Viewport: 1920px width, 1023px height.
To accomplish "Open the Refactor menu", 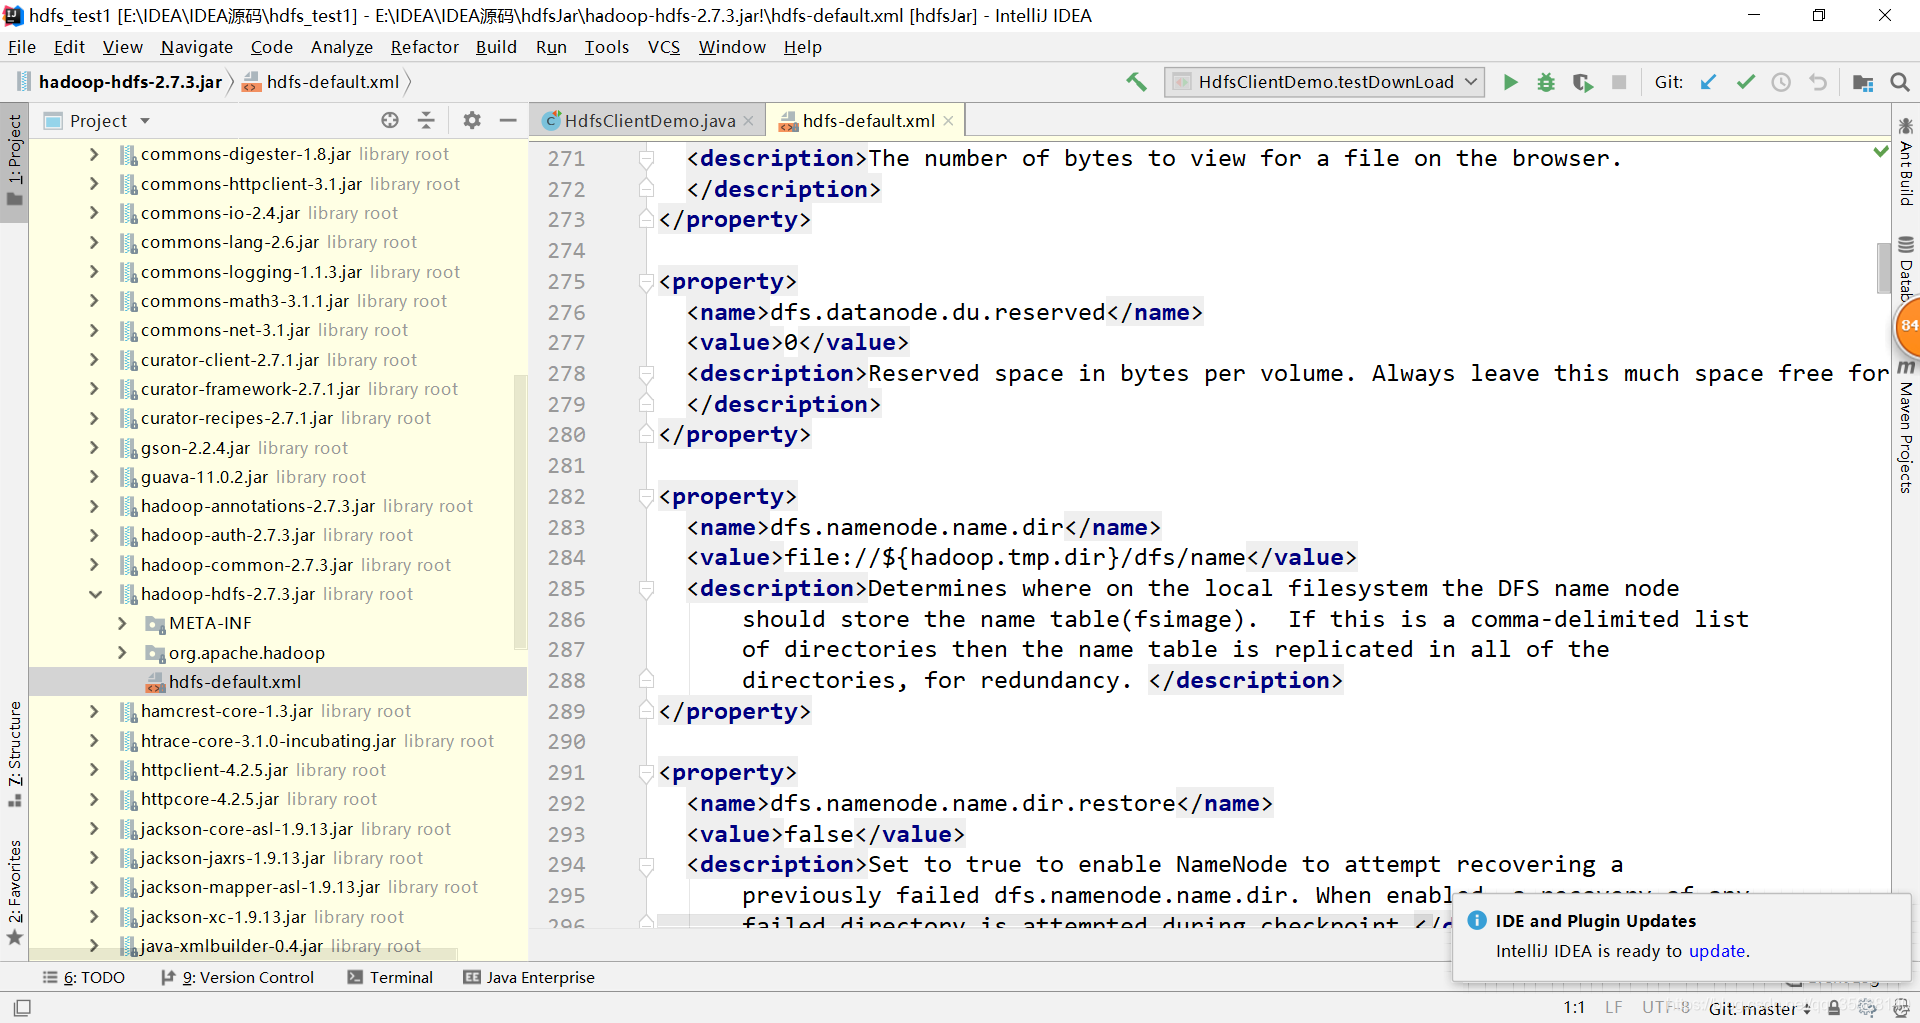I will 424,47.
